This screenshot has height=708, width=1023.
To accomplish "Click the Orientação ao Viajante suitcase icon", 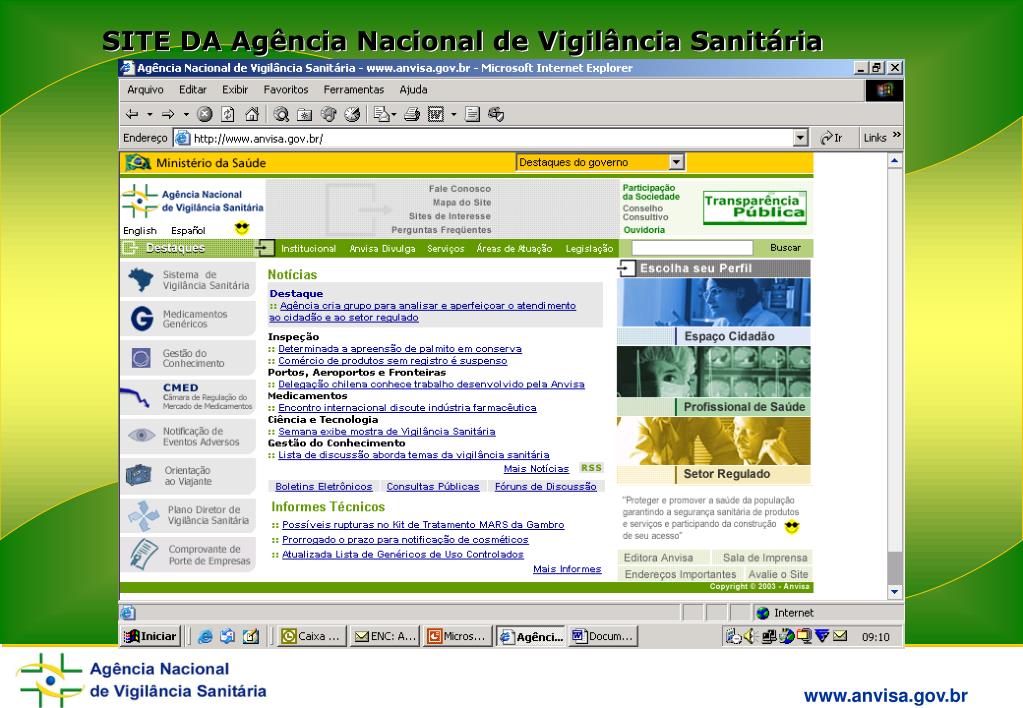I will click(x=138, y=474).
